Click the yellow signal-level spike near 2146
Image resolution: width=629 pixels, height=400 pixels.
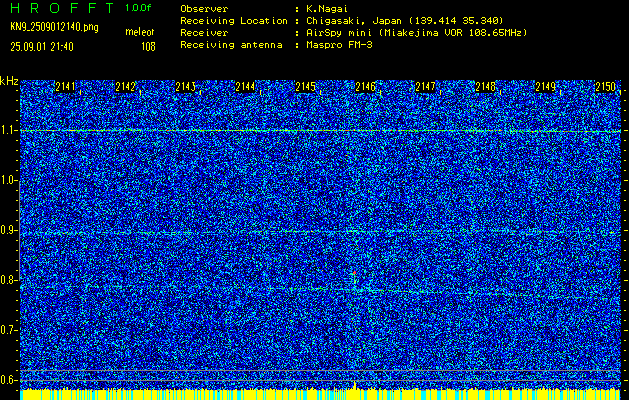click(x=355, y=386)
